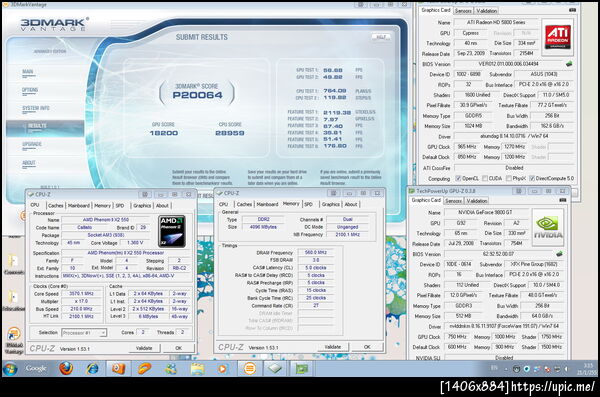600x397 pixels.
Task: Click the AMD Phenom II logo in CPU-Z
Action: click(172, 231)
